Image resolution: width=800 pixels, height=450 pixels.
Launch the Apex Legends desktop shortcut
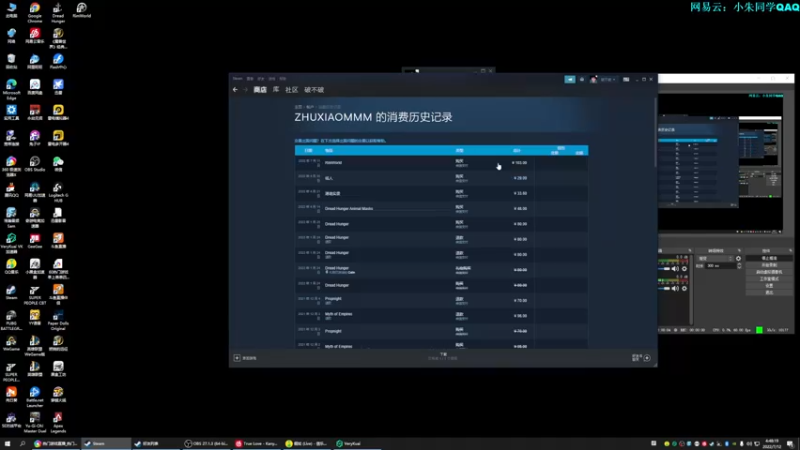tap(58, 423)
